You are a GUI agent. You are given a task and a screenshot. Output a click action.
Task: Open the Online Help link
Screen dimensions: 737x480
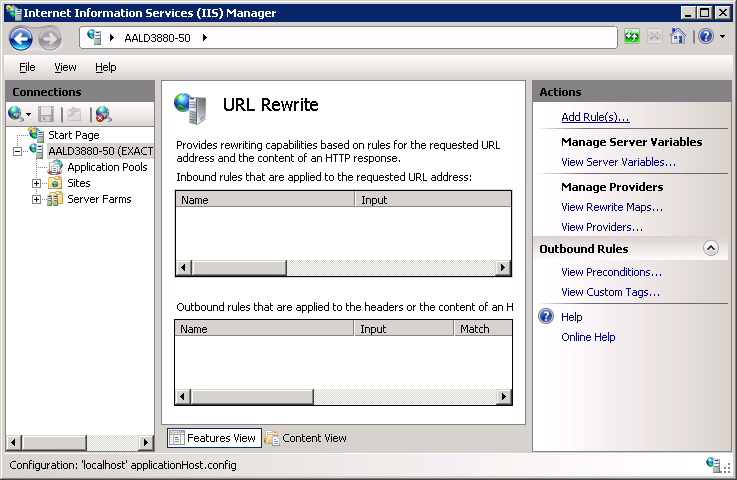pos(588,338)
